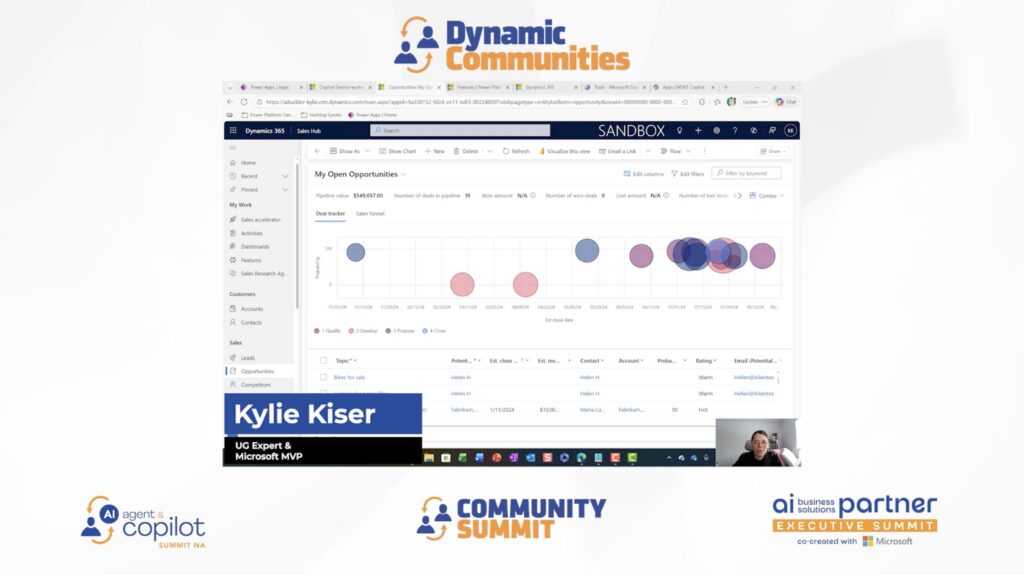Click the Filter by keyword box
Viewport: 1024px width, 575px height.
pos(746,173)
